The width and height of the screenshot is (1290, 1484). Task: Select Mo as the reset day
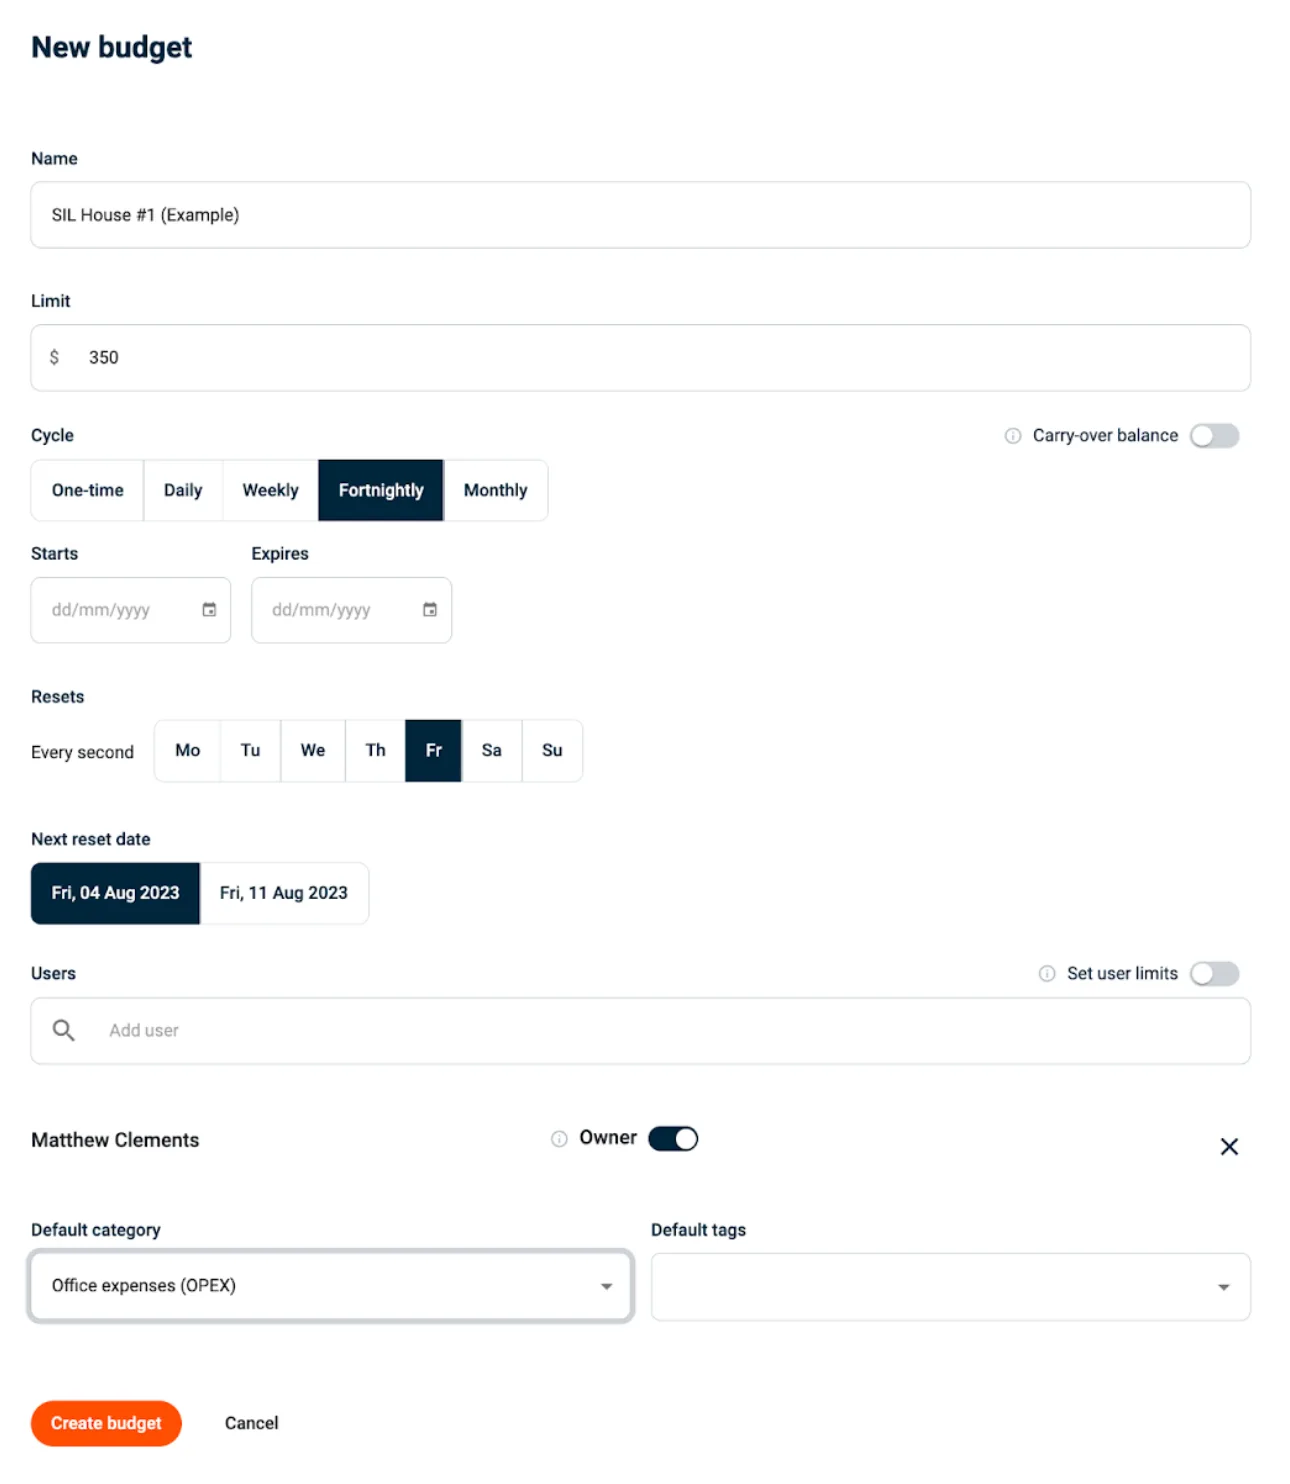(x=187, y=750)
